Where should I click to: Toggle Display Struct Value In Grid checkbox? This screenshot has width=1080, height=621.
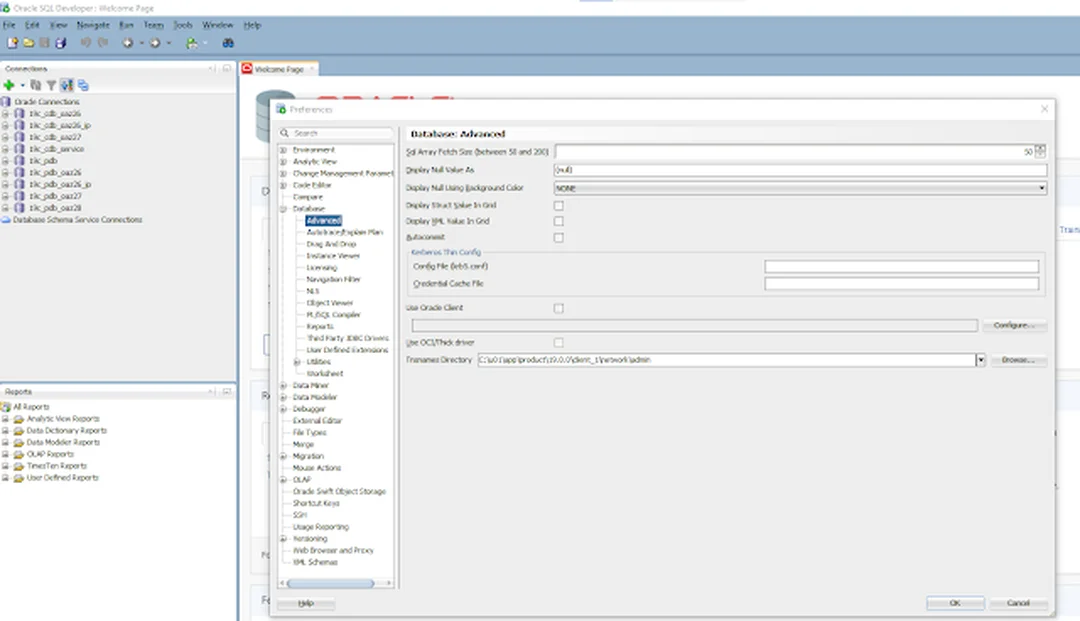coord(559,205)
